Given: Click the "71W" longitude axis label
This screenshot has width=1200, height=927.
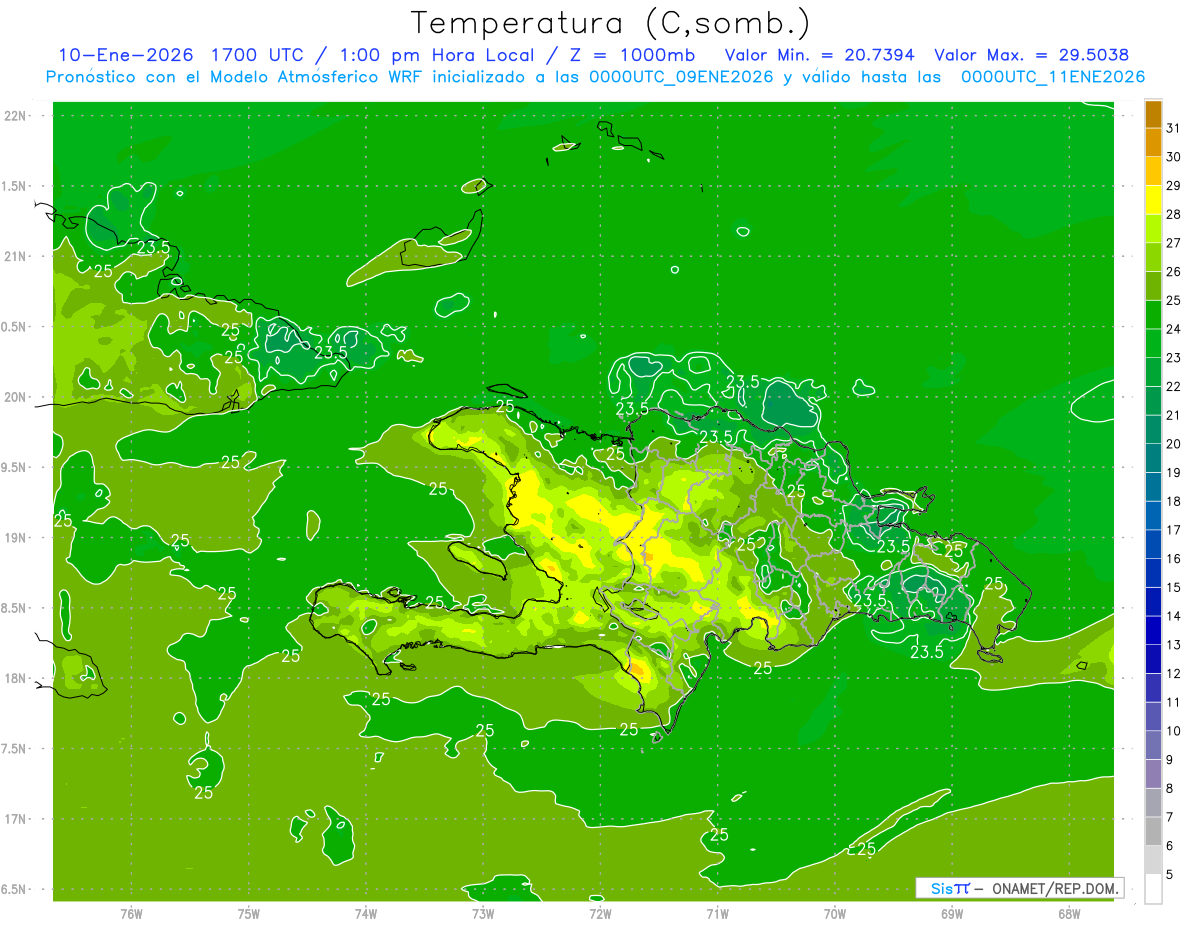Looking at the screenshot, I should (717, 913).
